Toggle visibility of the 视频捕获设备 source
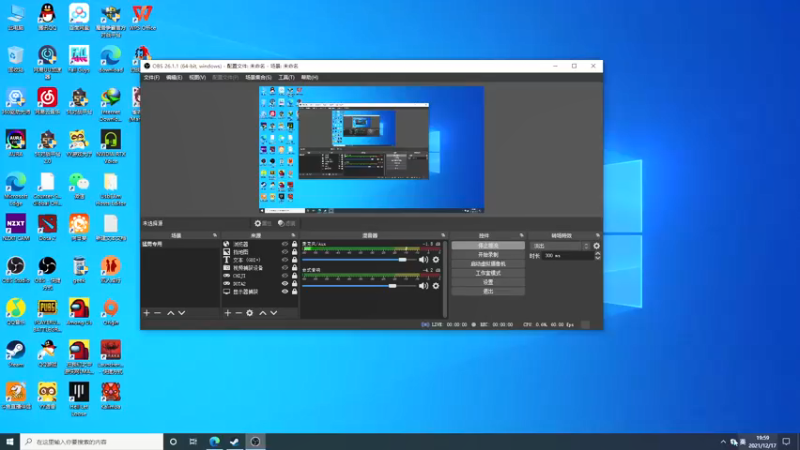The image size is (800, 450). [x=285, y=268]
